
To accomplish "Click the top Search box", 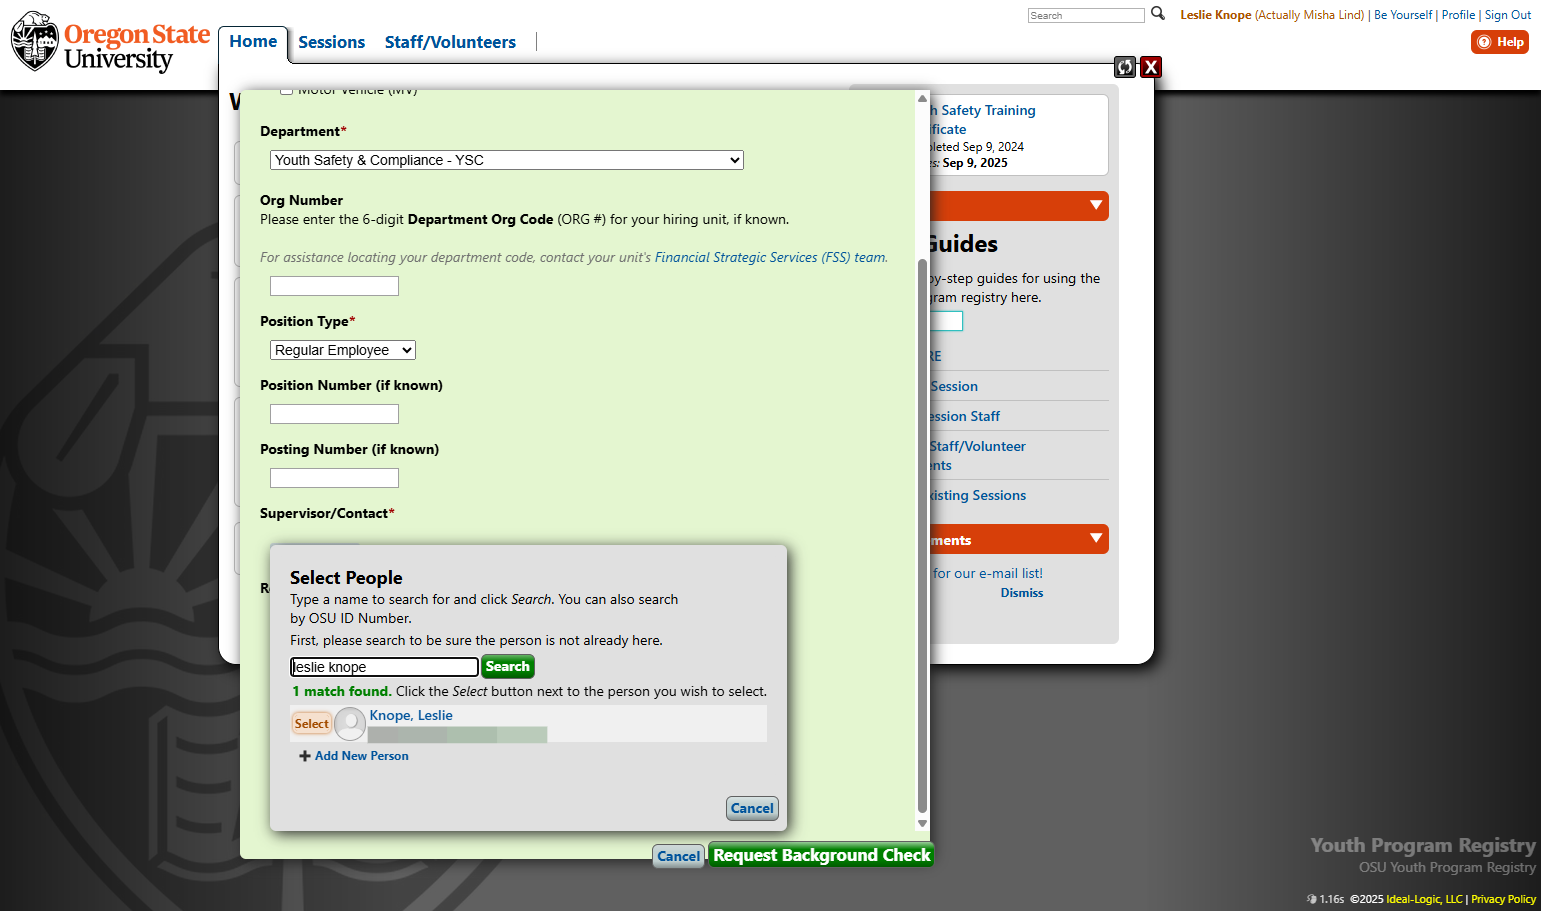I will pyautogui.click(x=1086, y=15).
